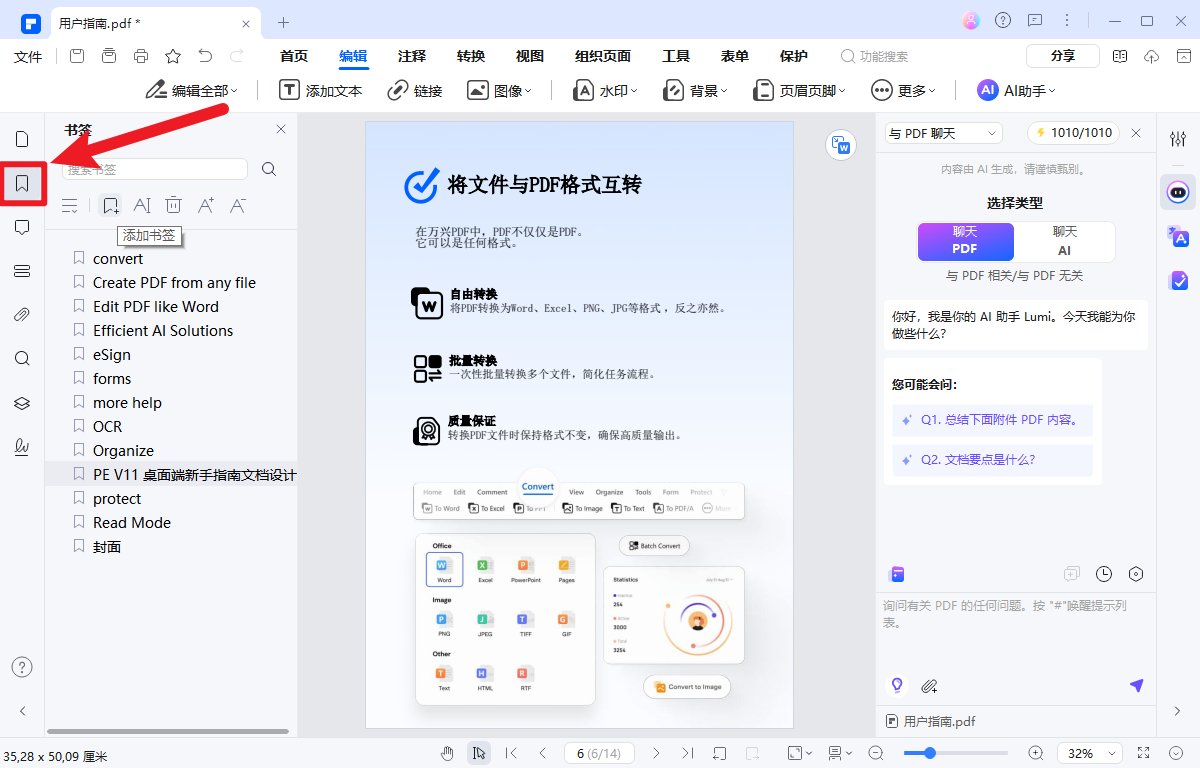
Task: Open the page thumbnails panel
Action: click(x=22, y=139)
